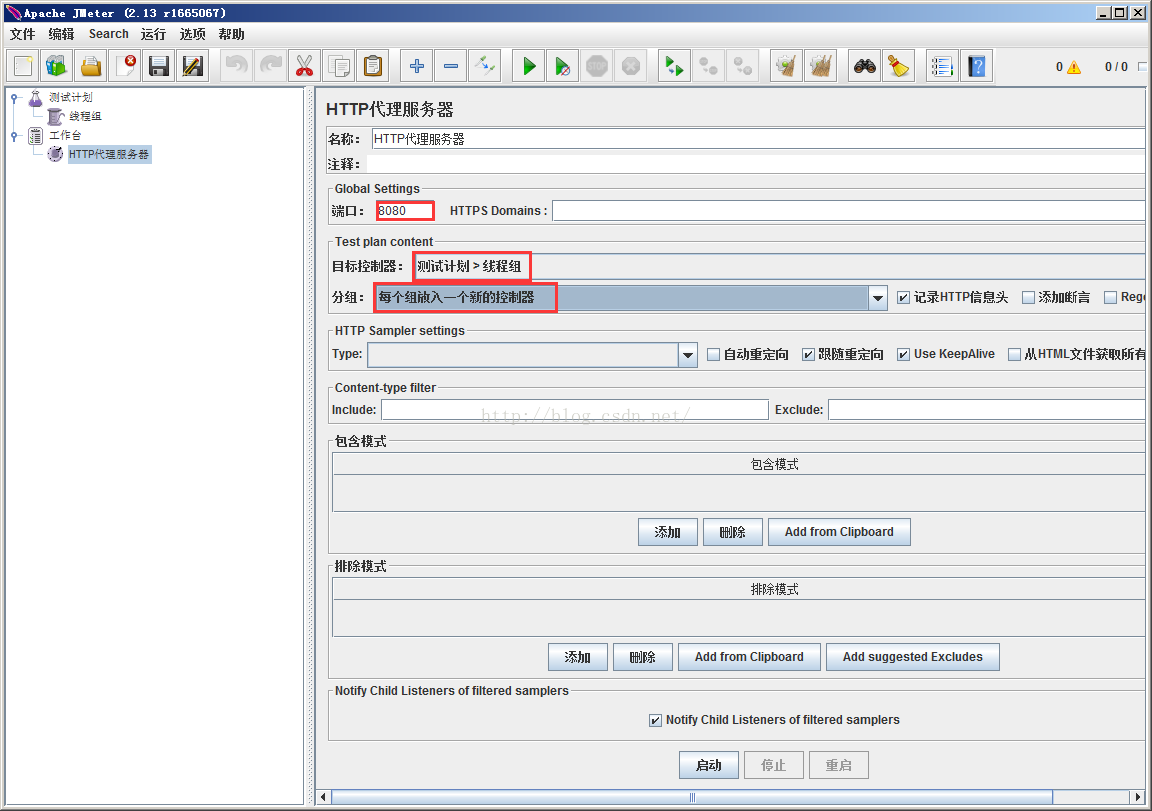Click the horizontal scrollbar right arrow
The width and height of the screenshot is (1152, 811).
1137,797
